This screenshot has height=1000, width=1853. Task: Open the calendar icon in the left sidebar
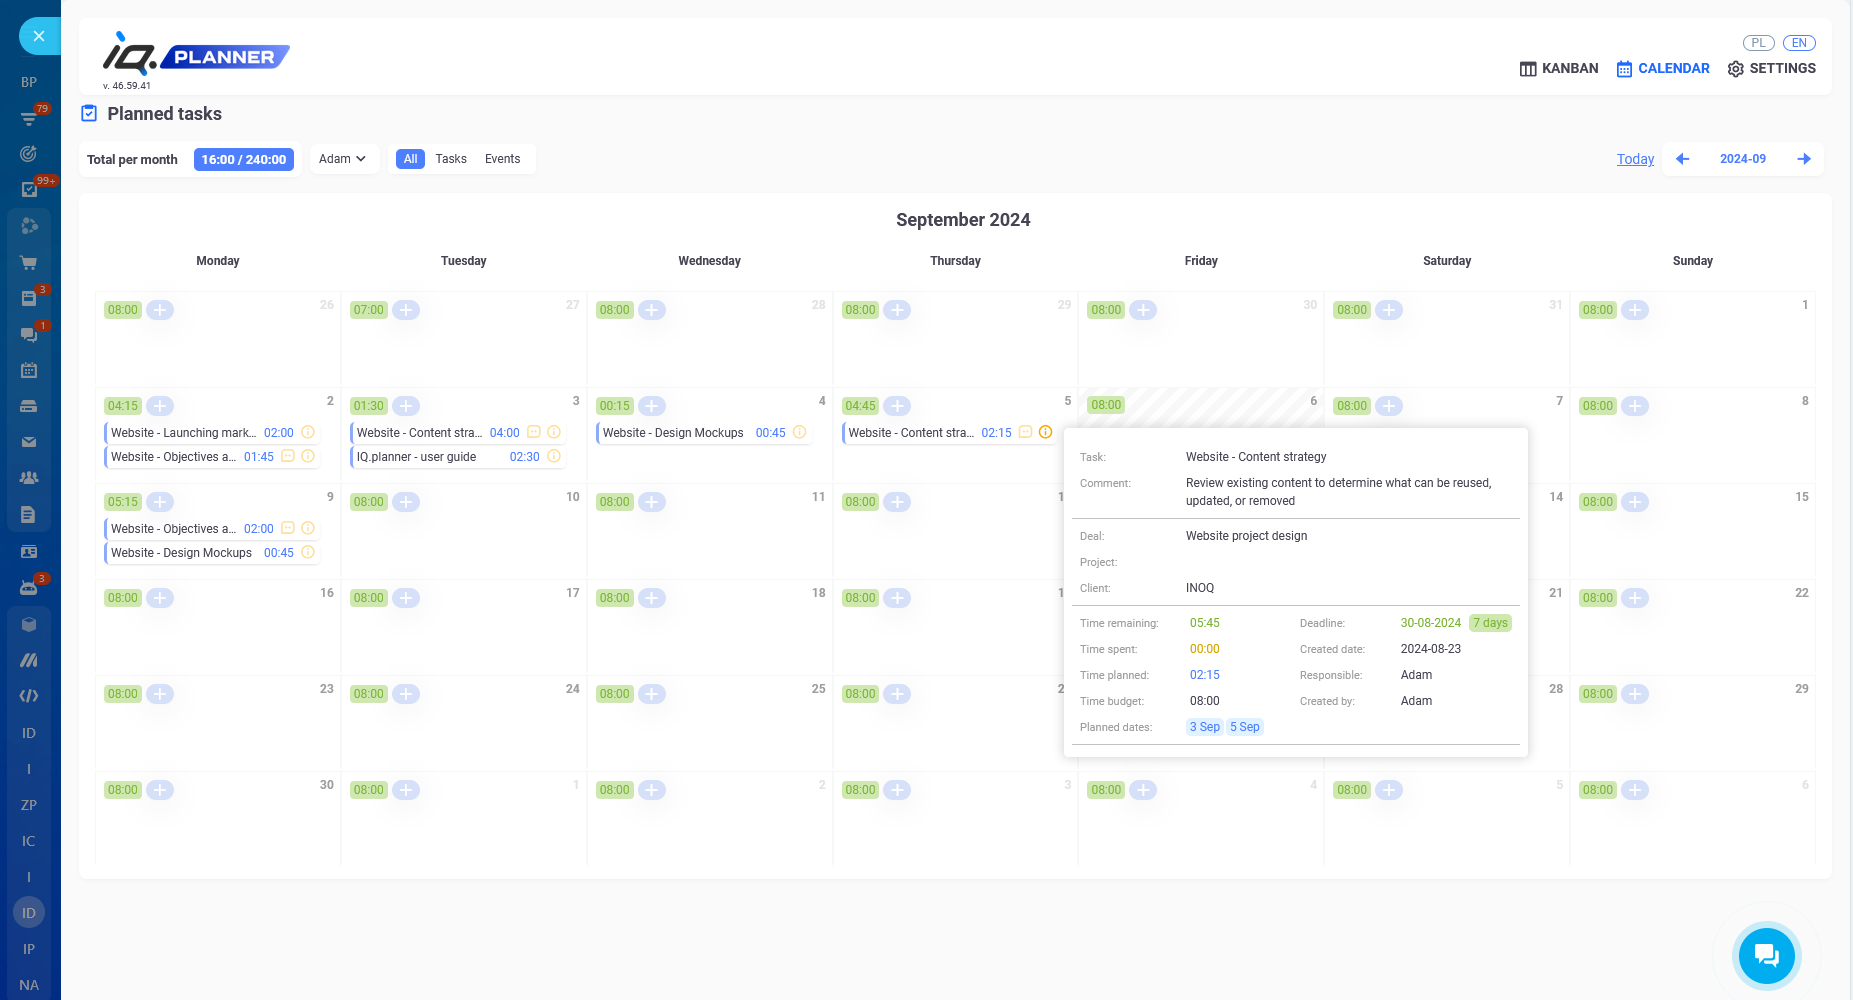click(x=29, y=370)
